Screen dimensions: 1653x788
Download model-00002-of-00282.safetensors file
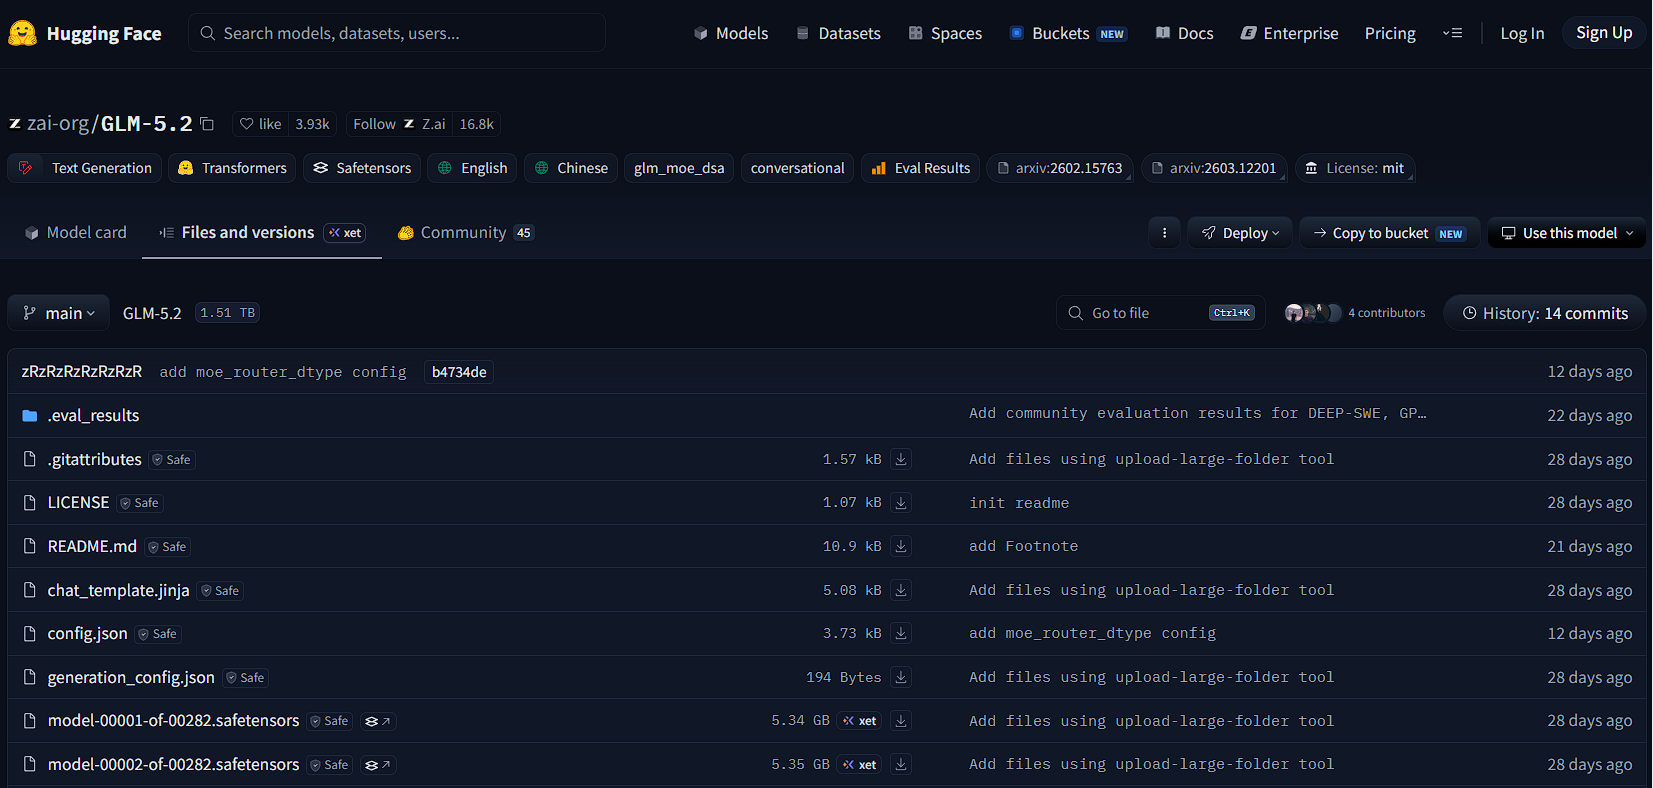click(x=901, y=764)
